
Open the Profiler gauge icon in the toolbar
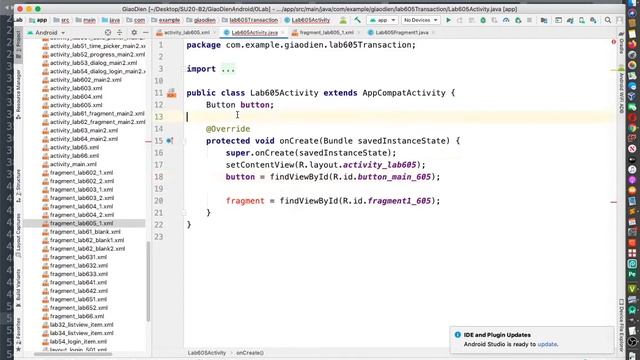(506, 20)
